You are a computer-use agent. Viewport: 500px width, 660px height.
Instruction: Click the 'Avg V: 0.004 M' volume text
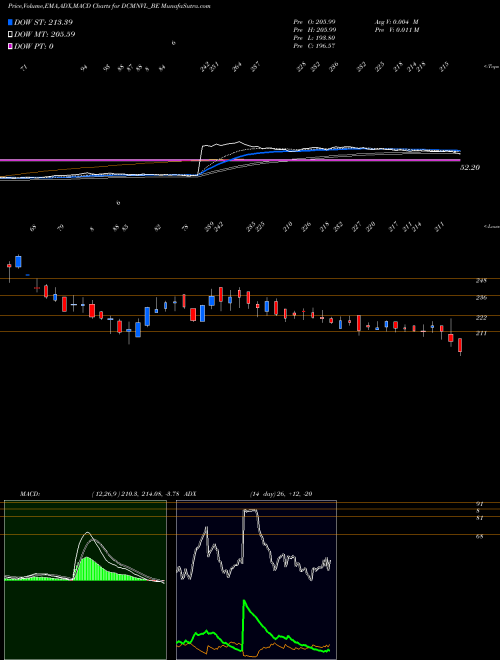point(396,22)
